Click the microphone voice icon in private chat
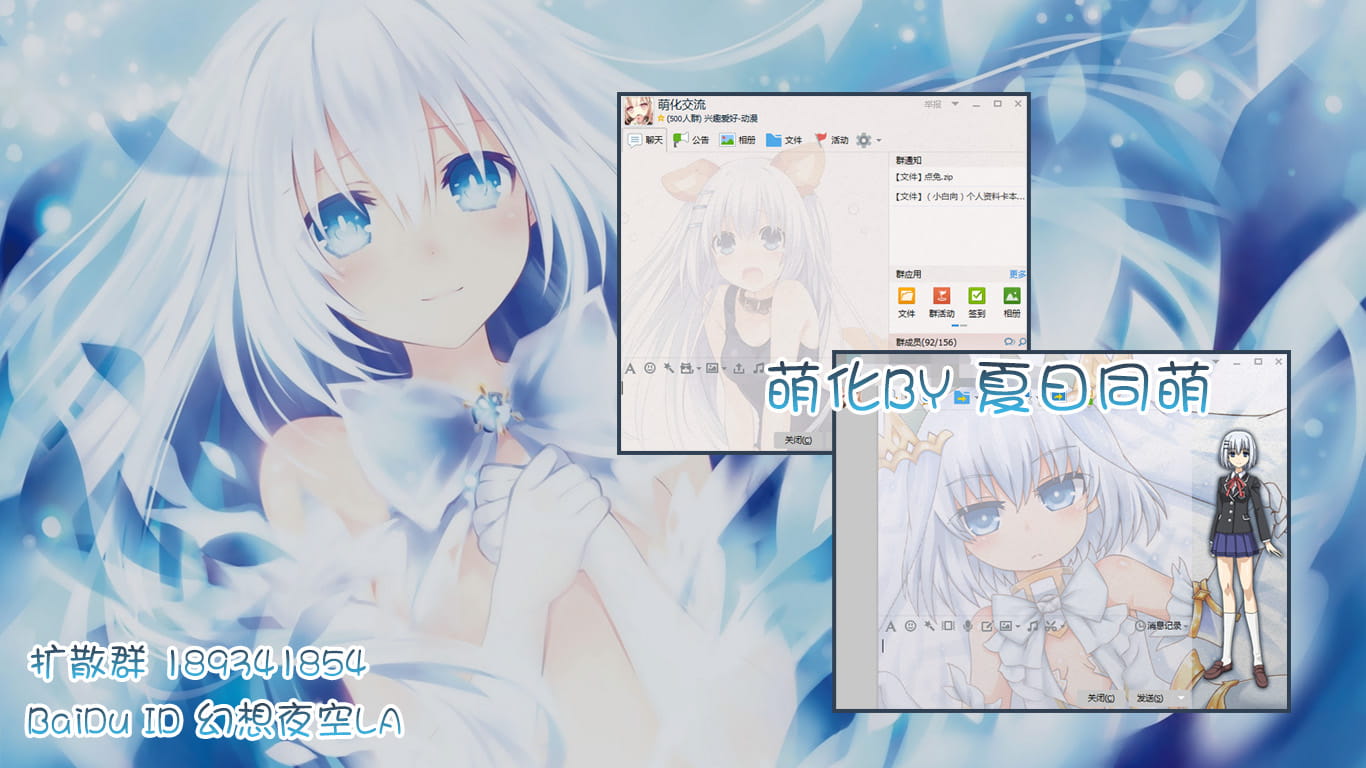The image size is (1366, 768). 967,626
